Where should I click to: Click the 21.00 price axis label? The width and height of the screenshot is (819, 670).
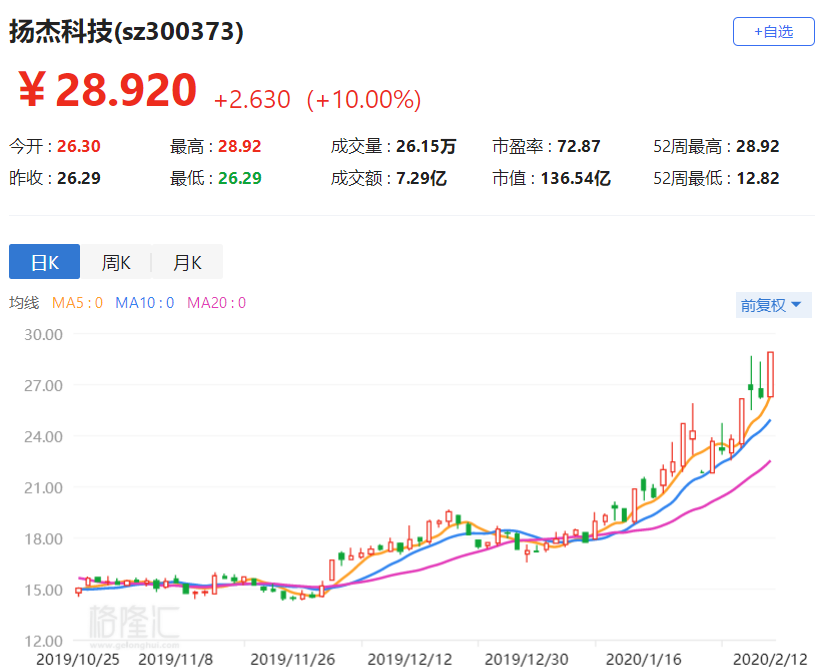tap(43, 488)
